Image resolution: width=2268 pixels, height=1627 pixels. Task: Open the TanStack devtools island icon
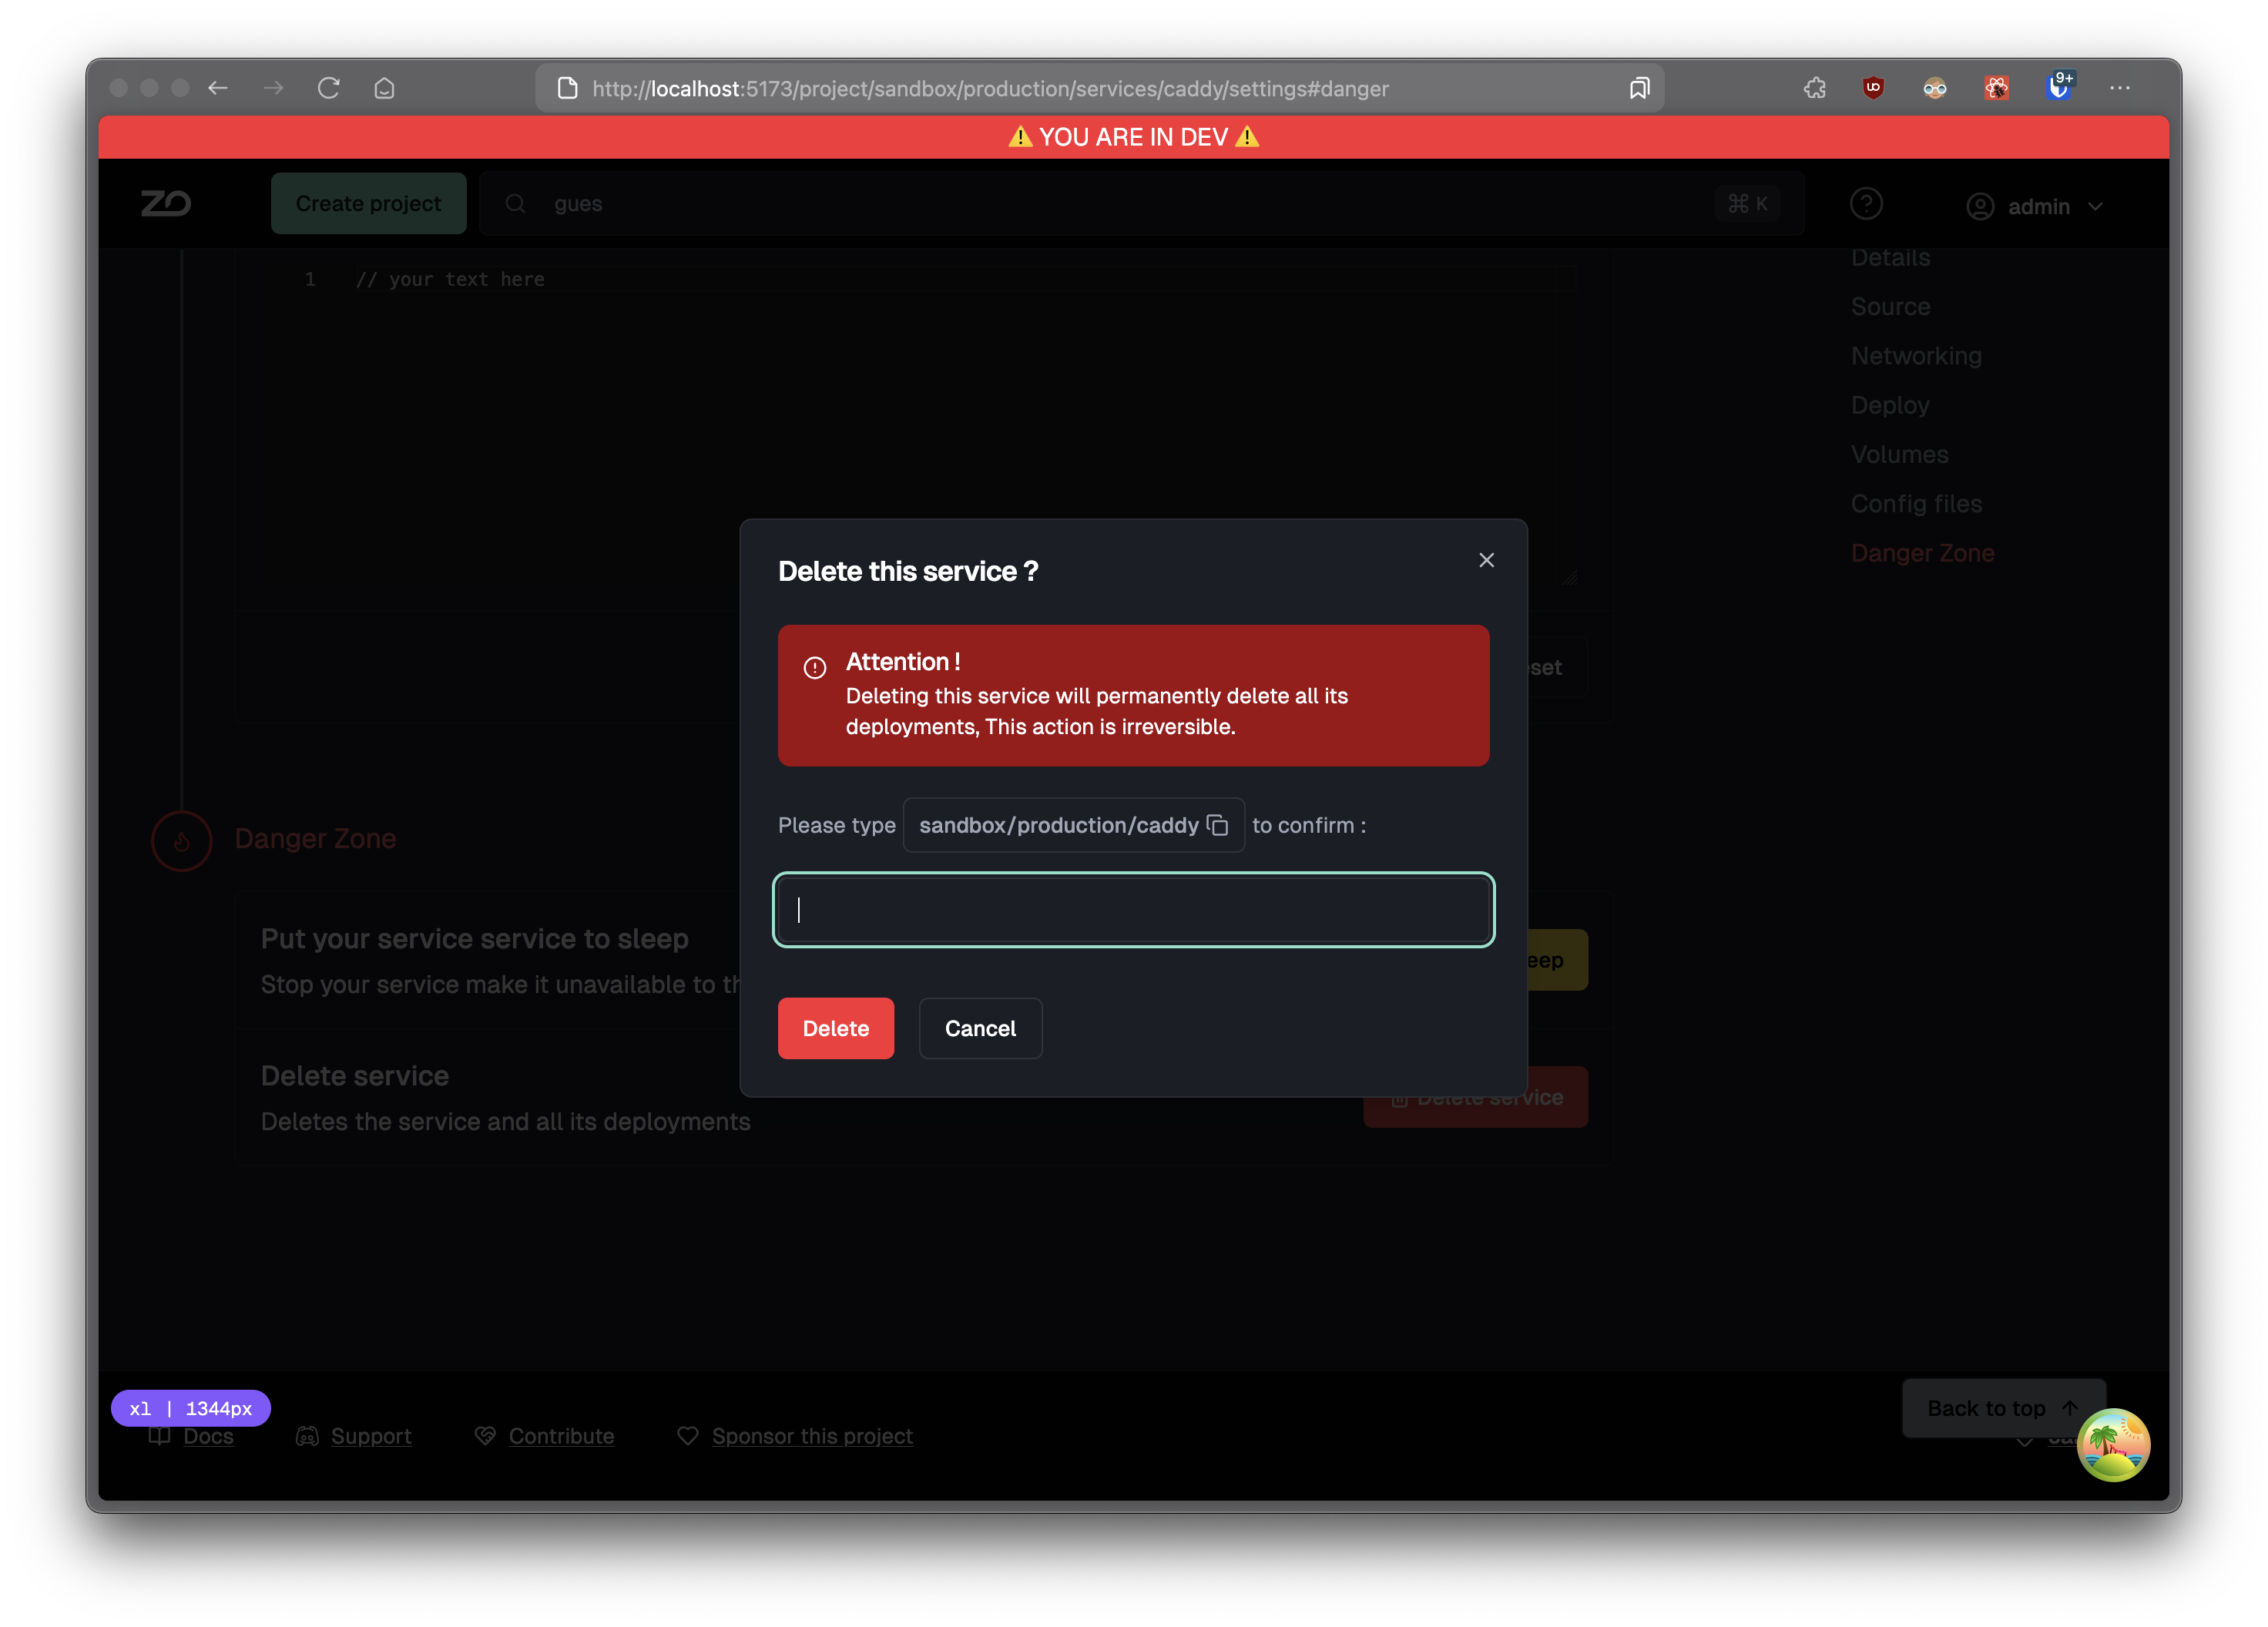(x=2113, y=1444)
